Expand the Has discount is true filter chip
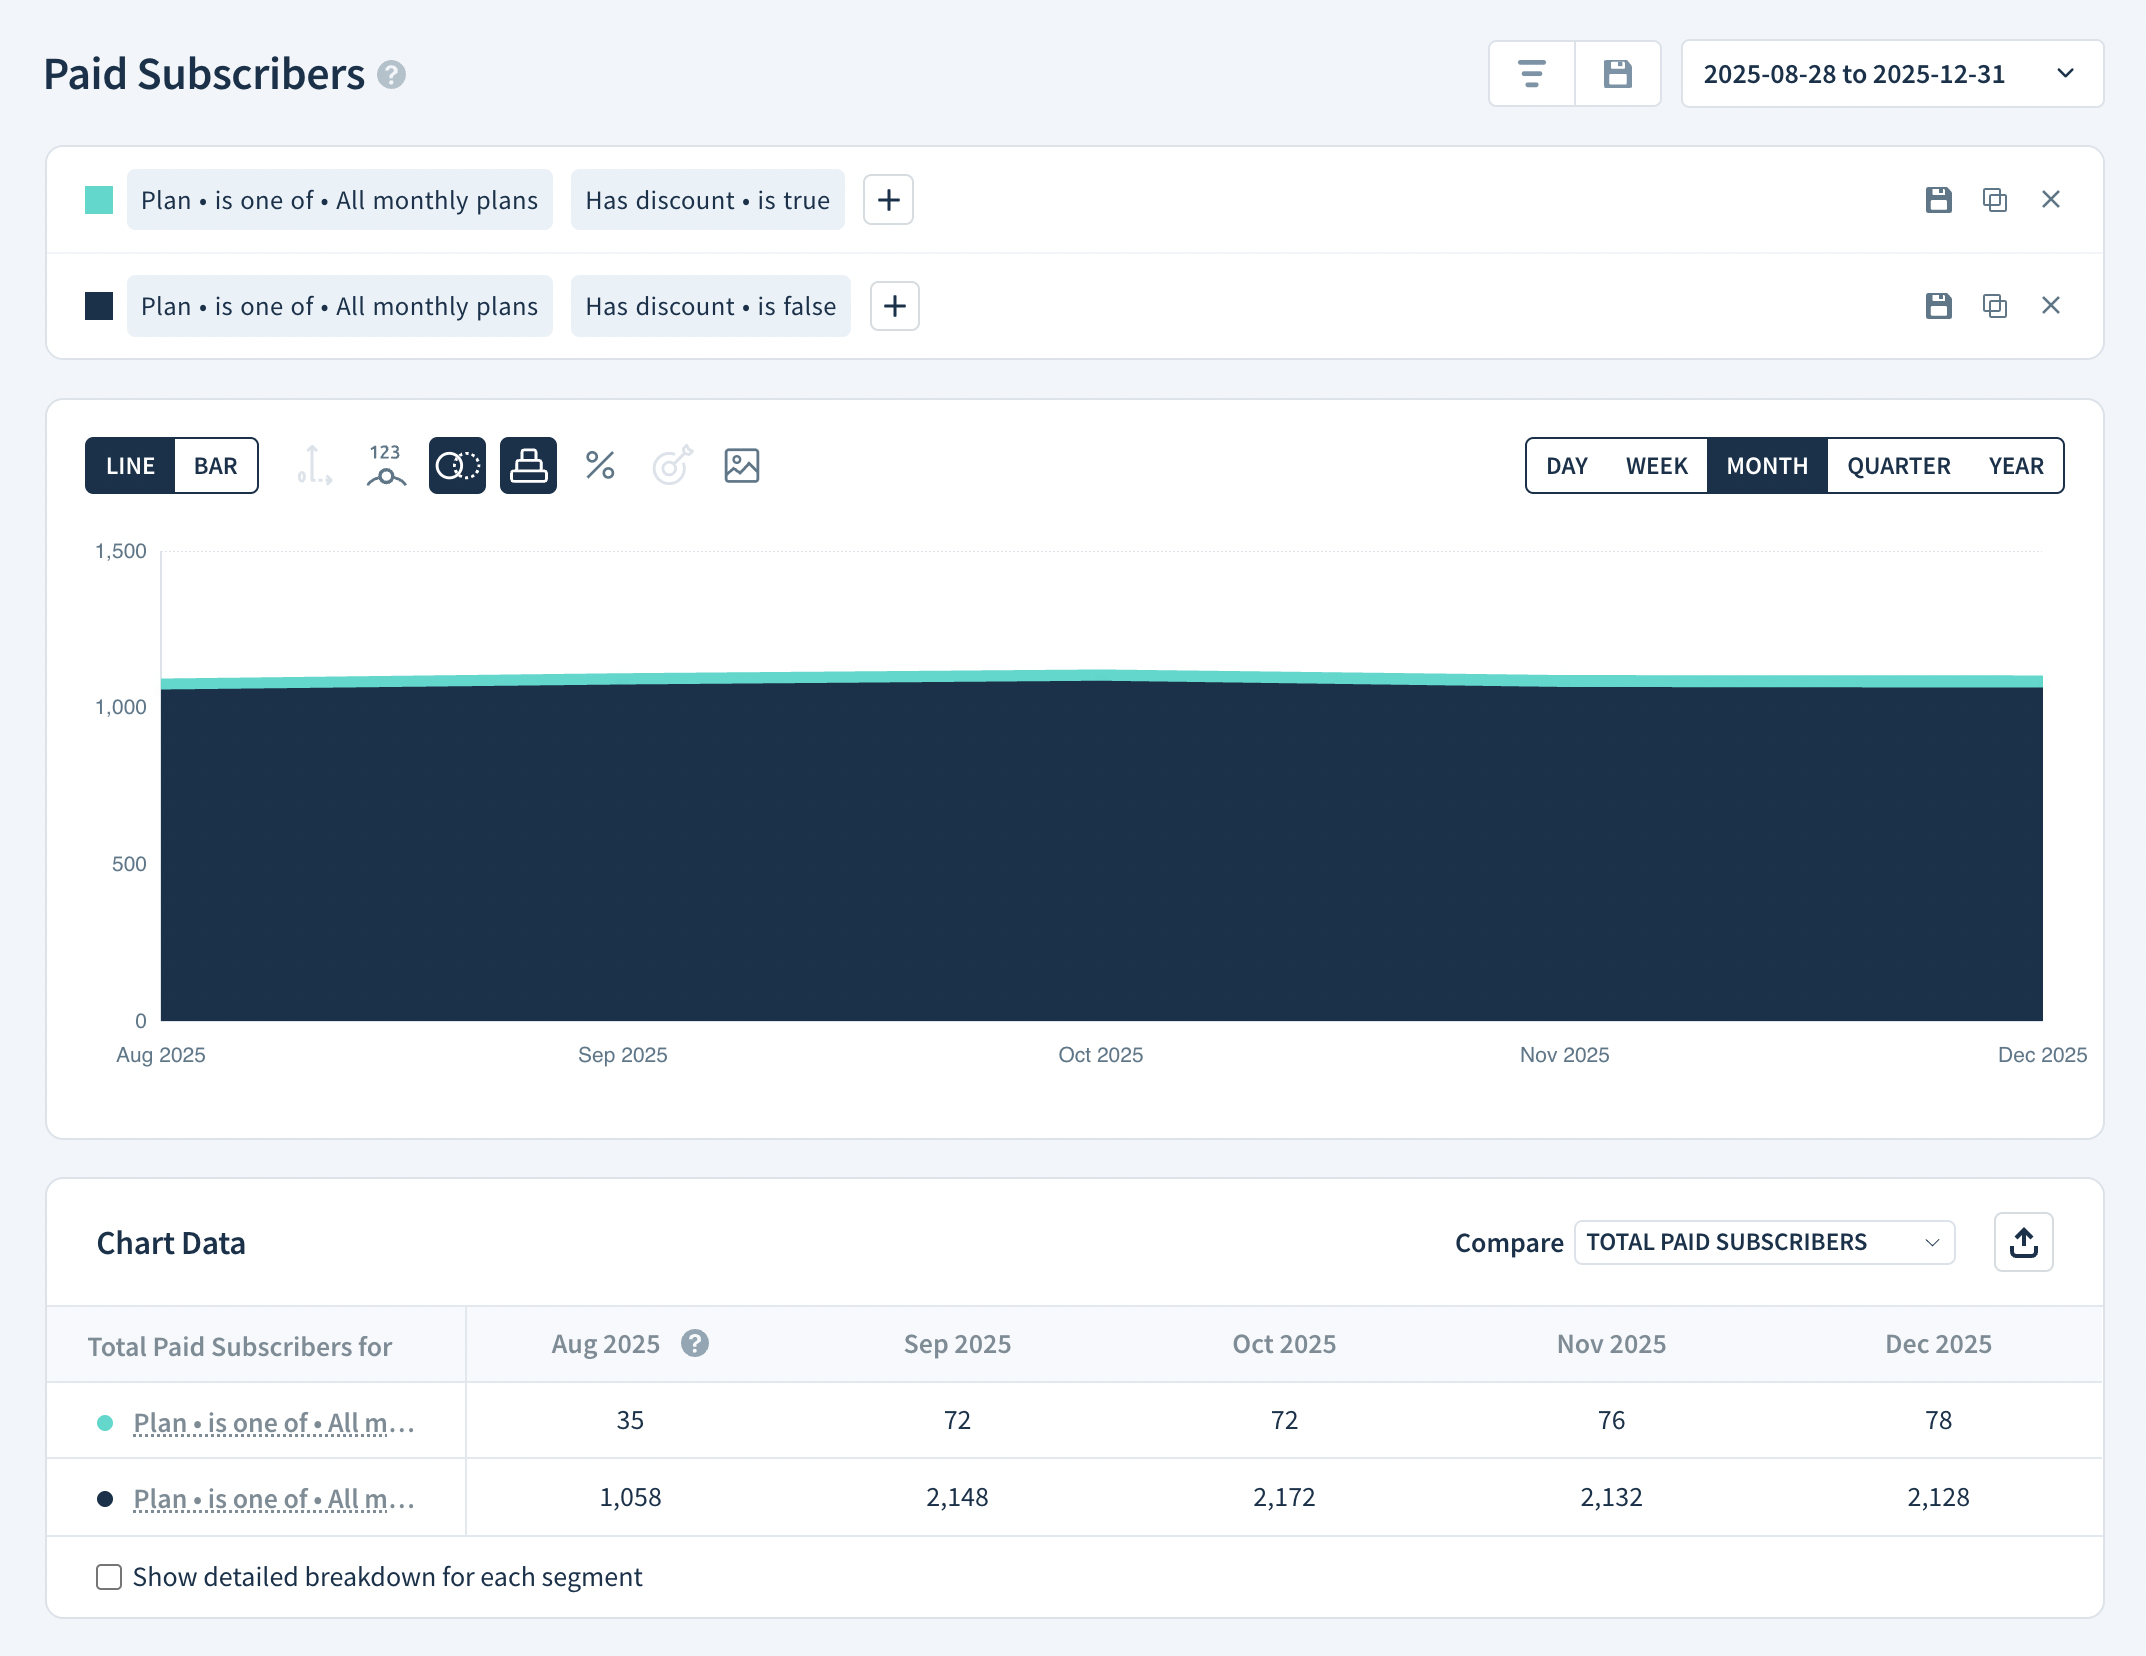Screen dimensions: 2146x1656 [x=707, y=200]
